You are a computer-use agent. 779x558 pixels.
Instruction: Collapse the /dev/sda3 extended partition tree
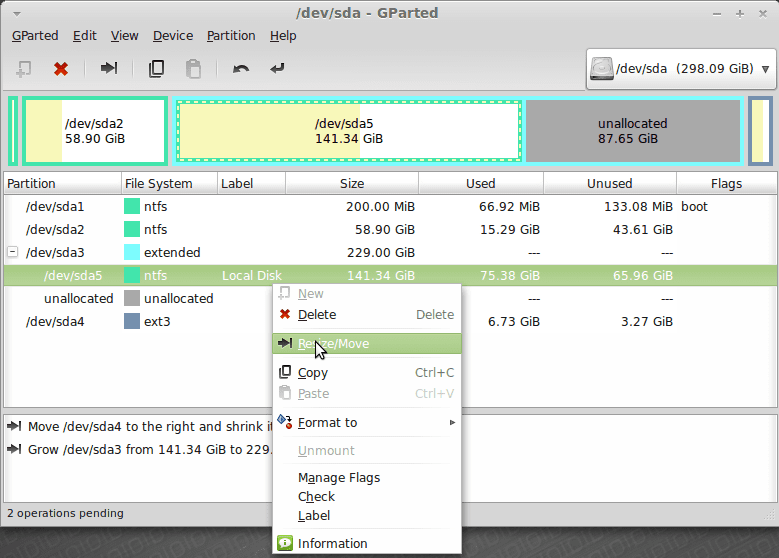12,252
